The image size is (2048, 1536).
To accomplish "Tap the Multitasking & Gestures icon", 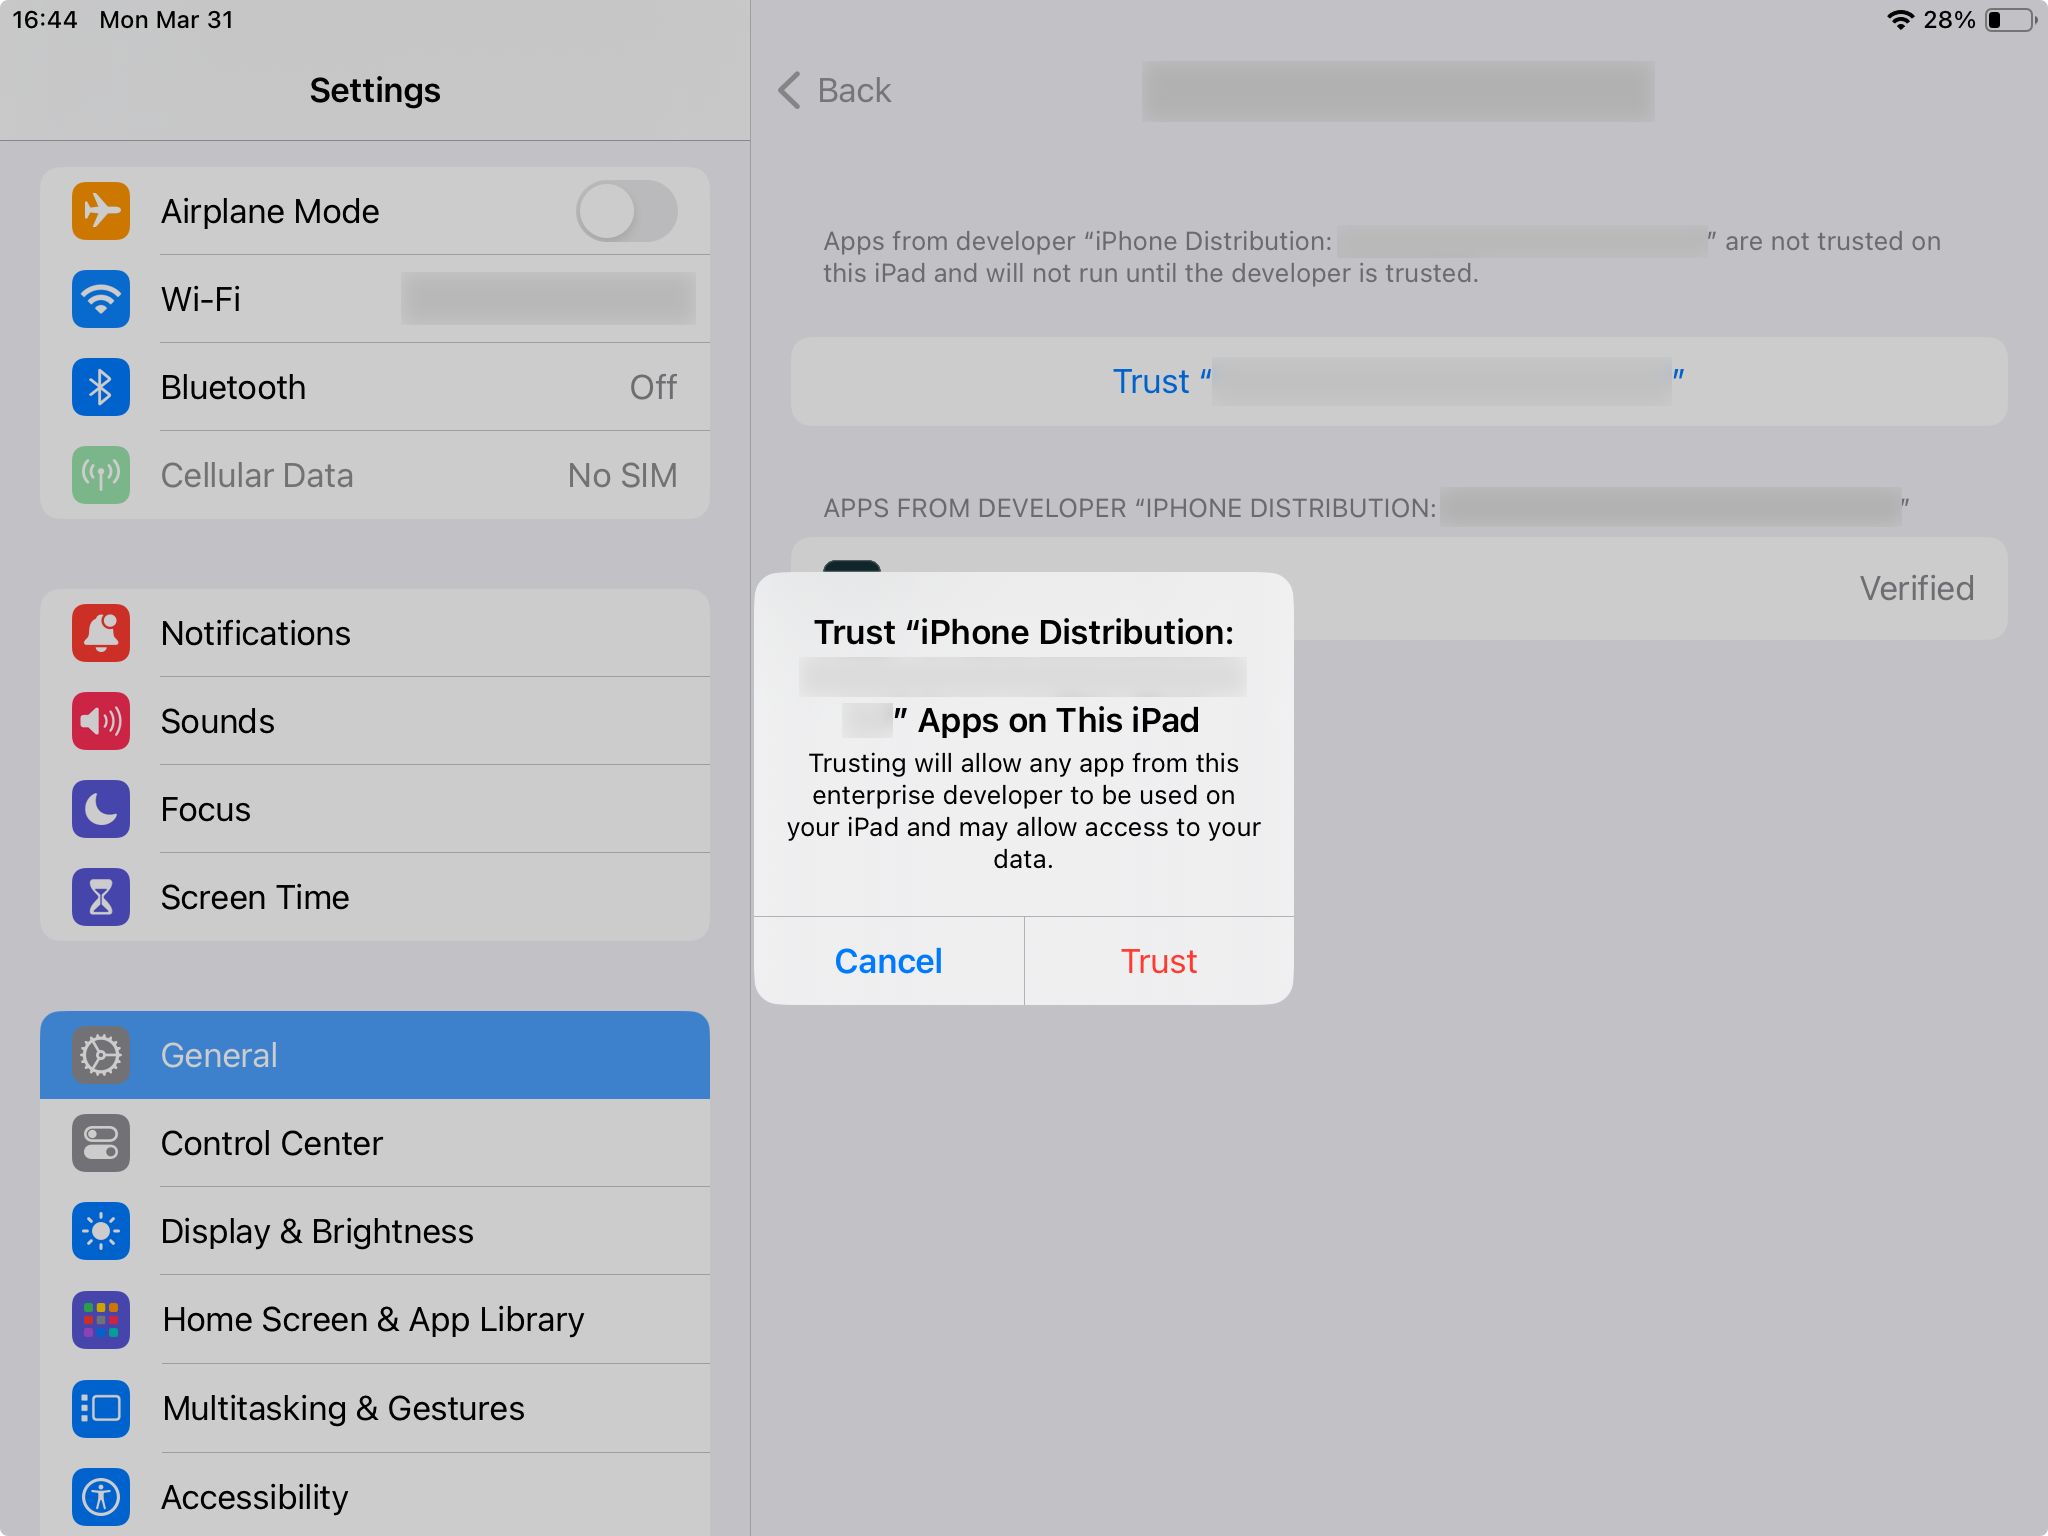I will click(x=101, y=1408).
